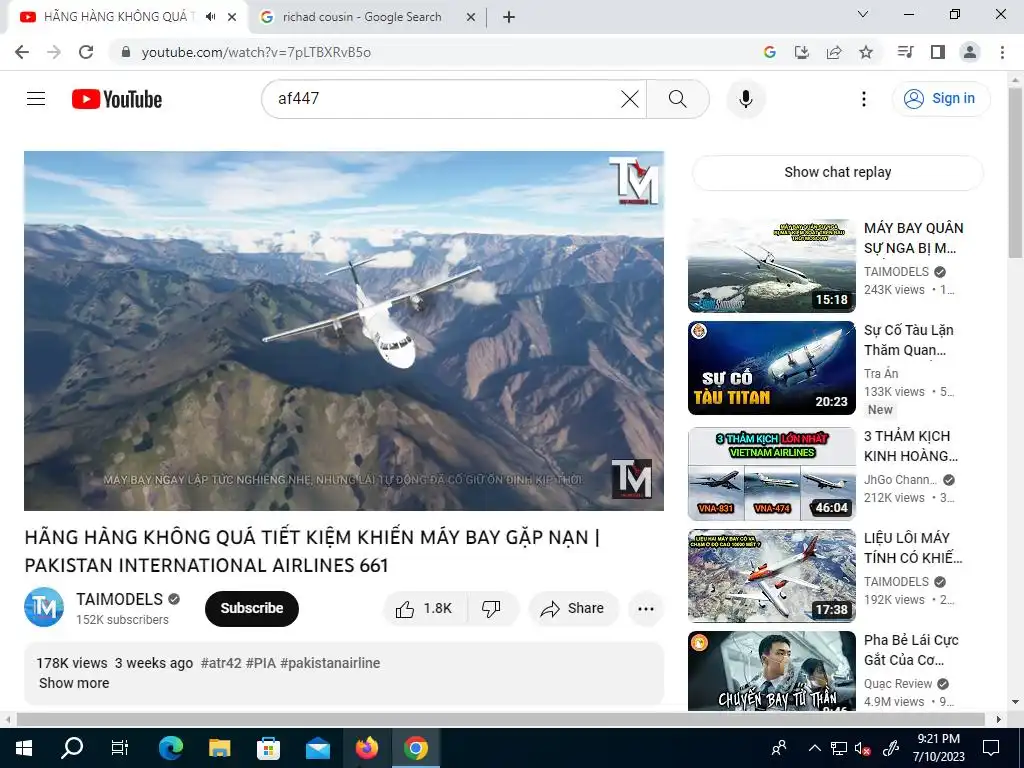Install app via address bar icon

[x=801, y=52]
